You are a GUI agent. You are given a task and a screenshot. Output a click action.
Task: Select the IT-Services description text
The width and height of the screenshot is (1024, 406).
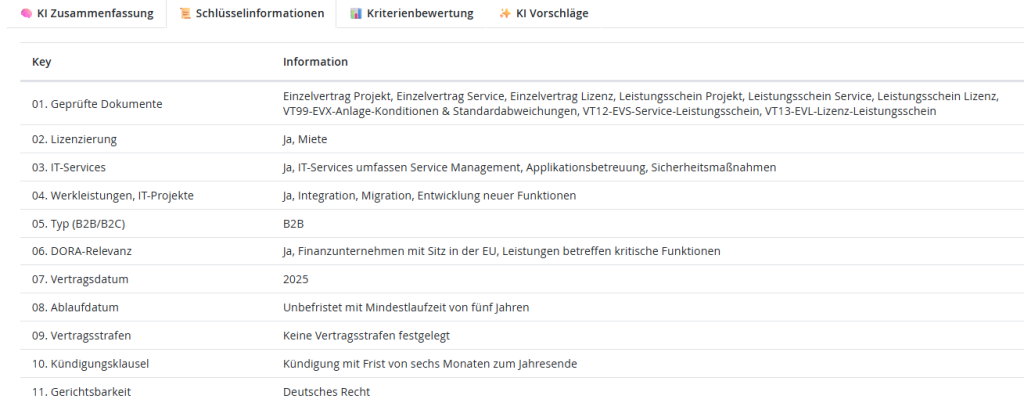(x=529, y=167)
